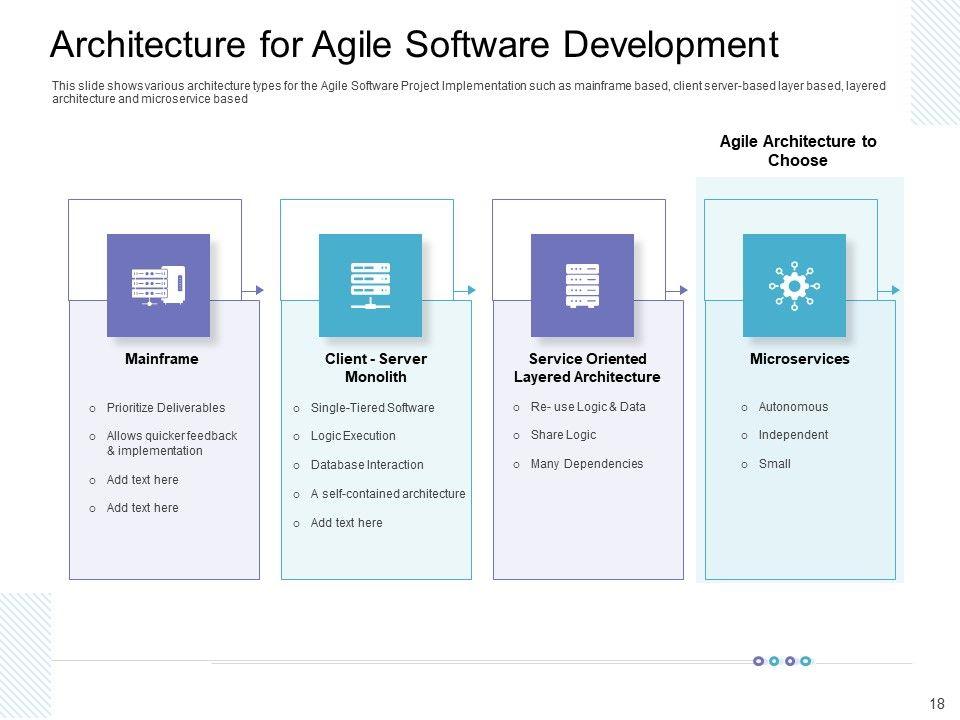Image resolution: width=960 pixels, height=720 pixels.
Task: Select 'Service Oriented Layered Architecture' heading
Action: pos(587,368)
